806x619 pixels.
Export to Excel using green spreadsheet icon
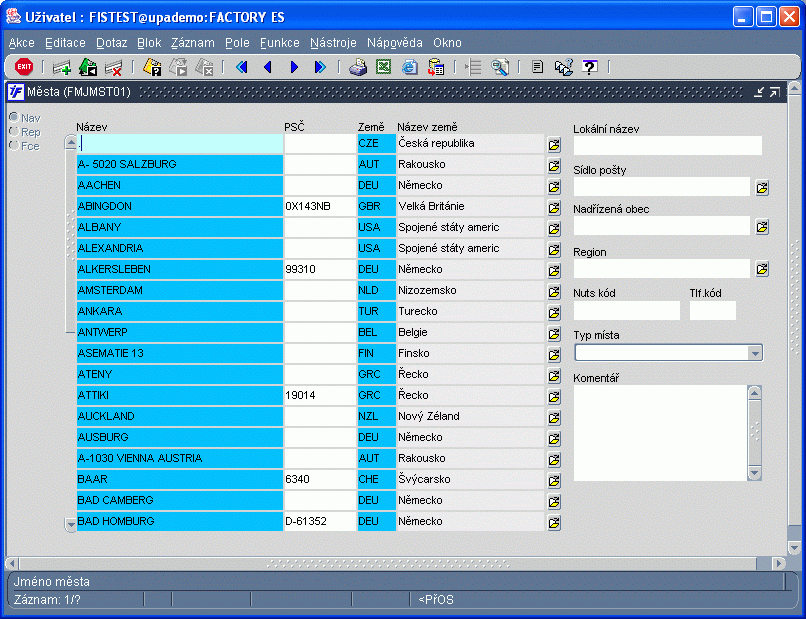coord(383,67)
